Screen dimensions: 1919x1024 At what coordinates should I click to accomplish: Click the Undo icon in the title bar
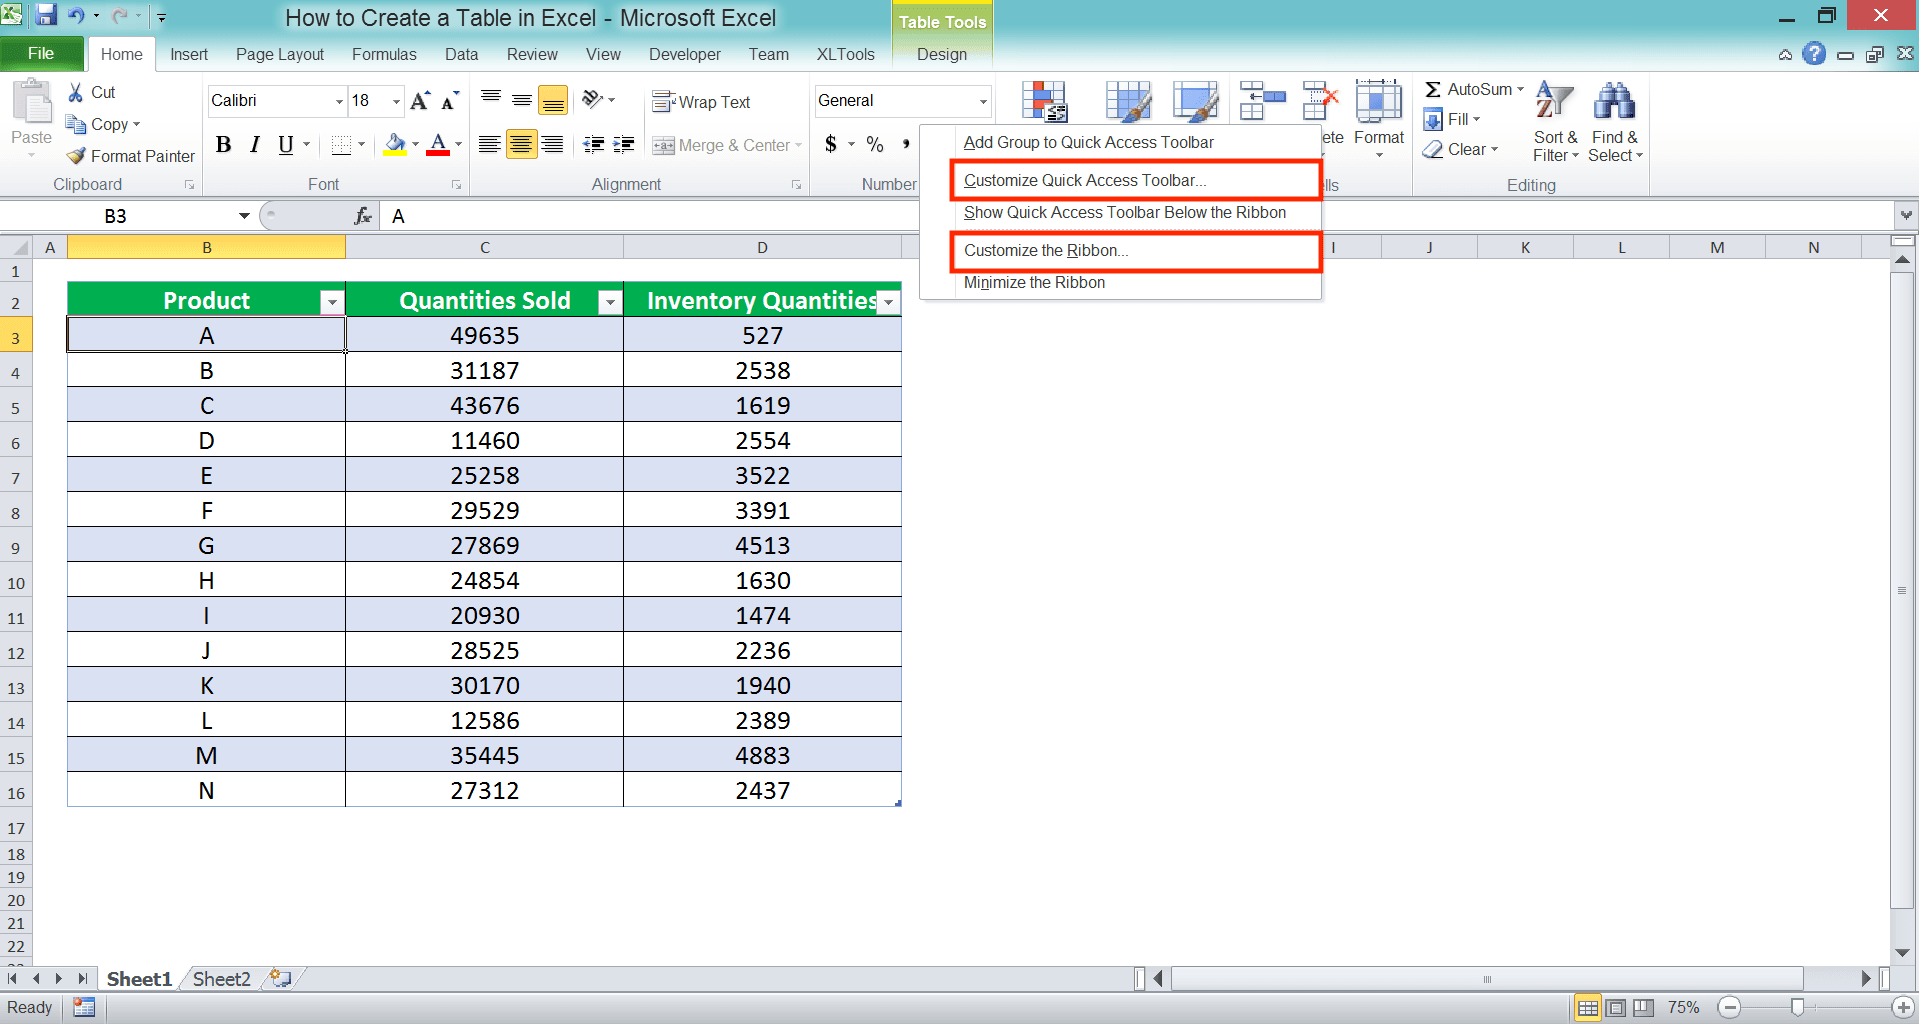76,16
